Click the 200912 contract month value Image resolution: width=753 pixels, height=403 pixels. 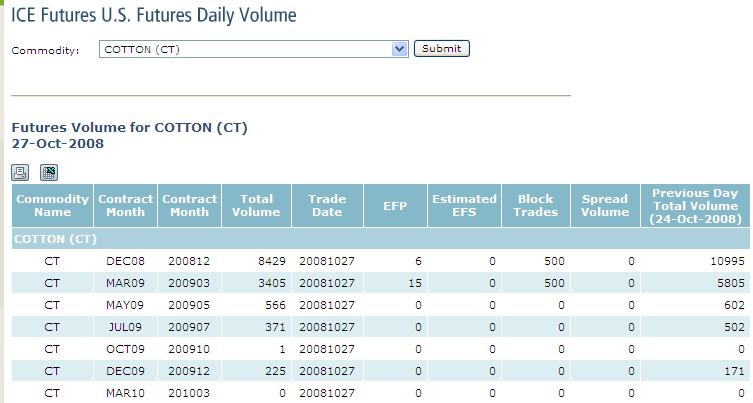(x=189, y=371)
